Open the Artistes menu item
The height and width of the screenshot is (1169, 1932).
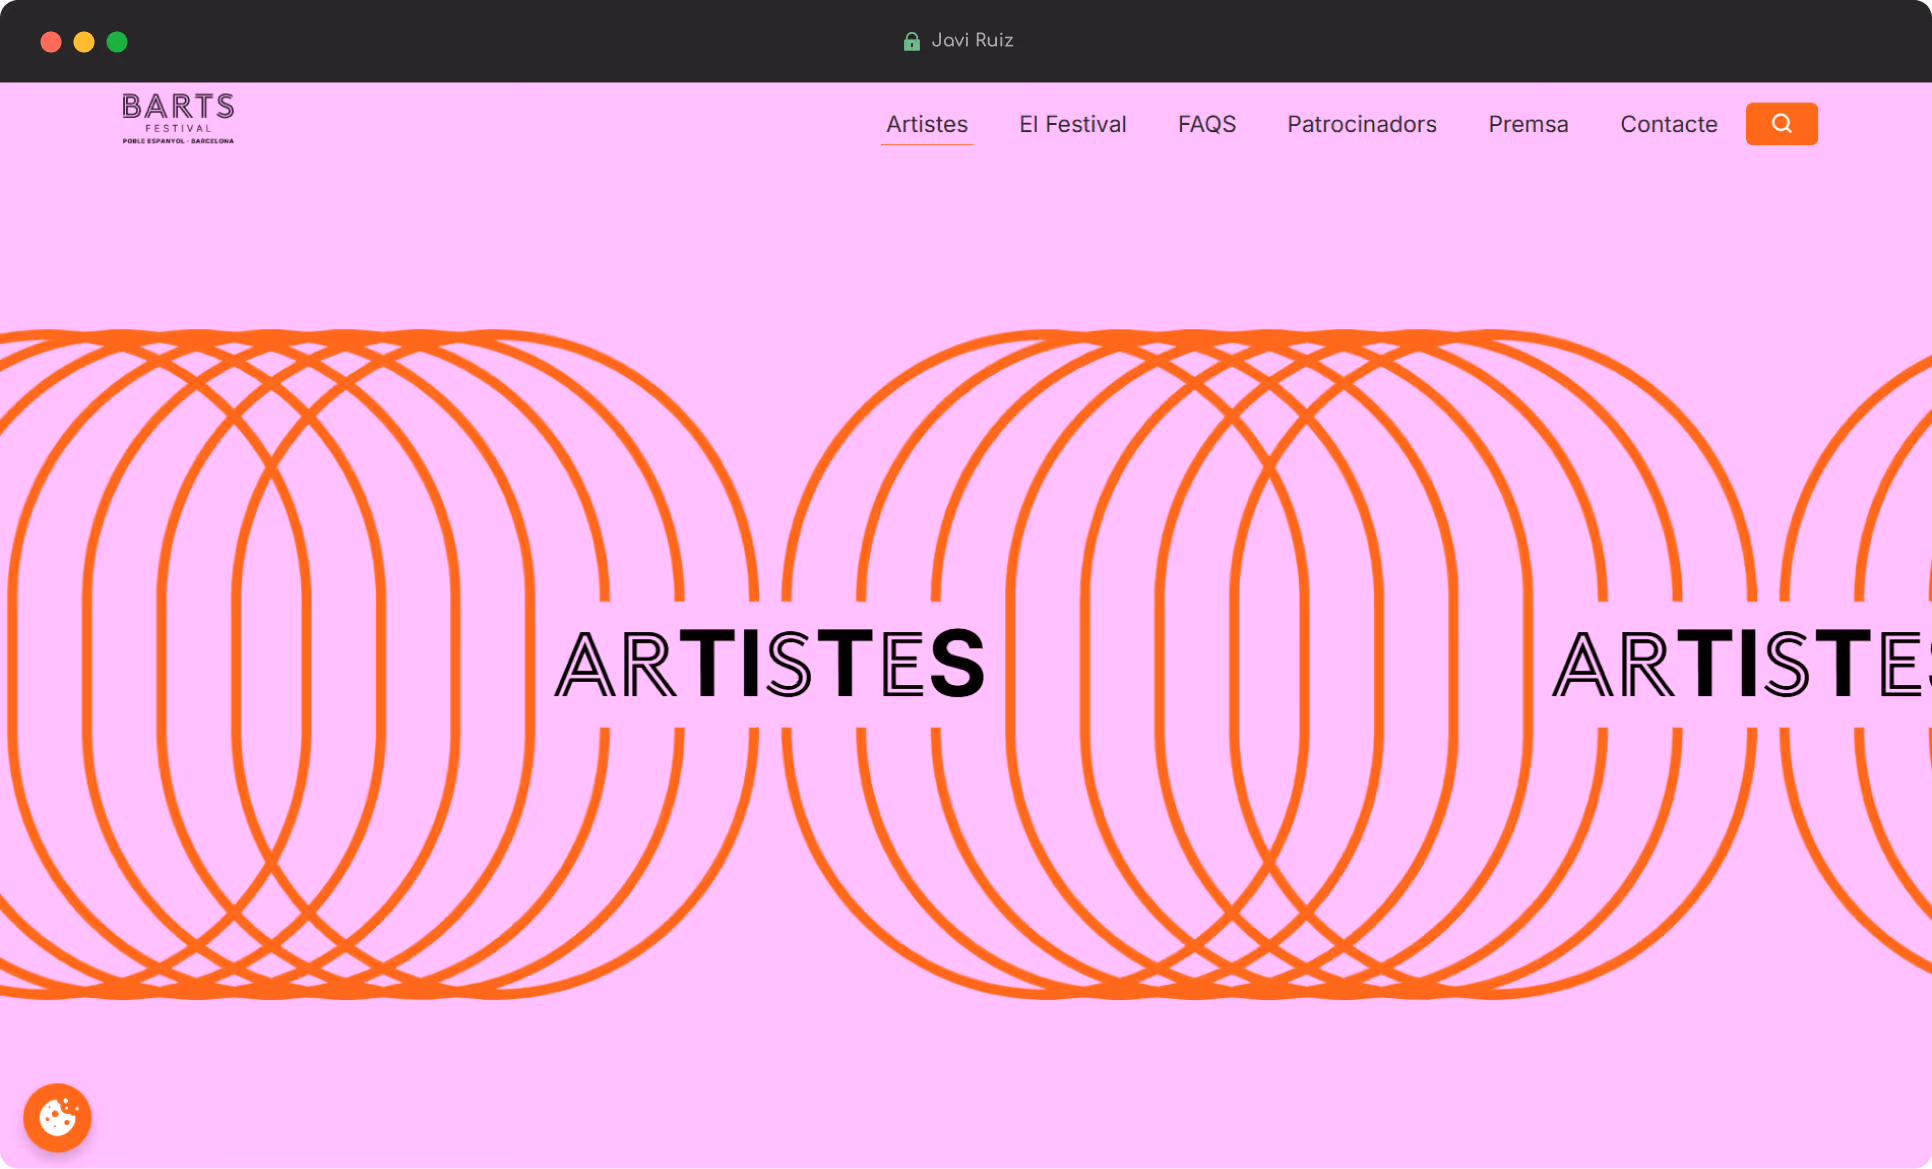(926, 124)
